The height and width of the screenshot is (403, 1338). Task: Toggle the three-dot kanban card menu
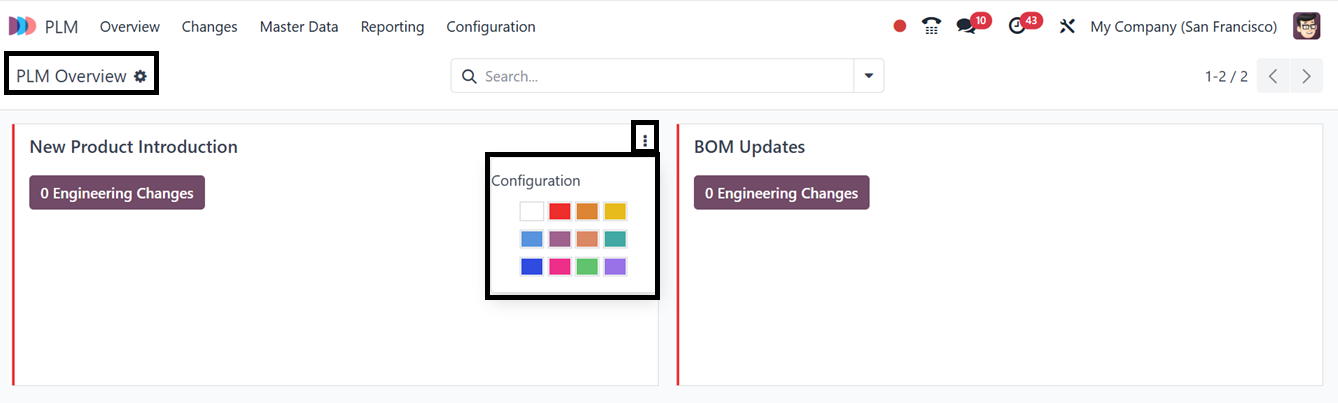(x=645, y=140)
